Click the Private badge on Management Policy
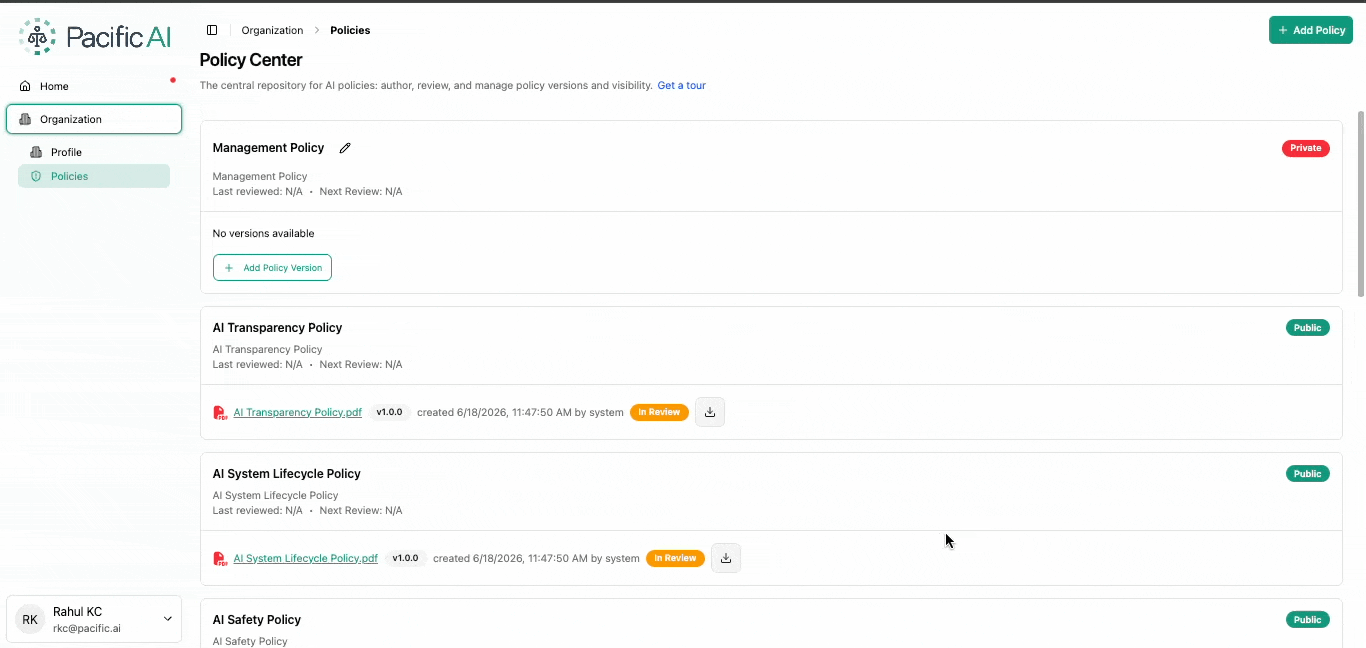The height and width of the screenshot is (648, 1366). point(1306,148)
